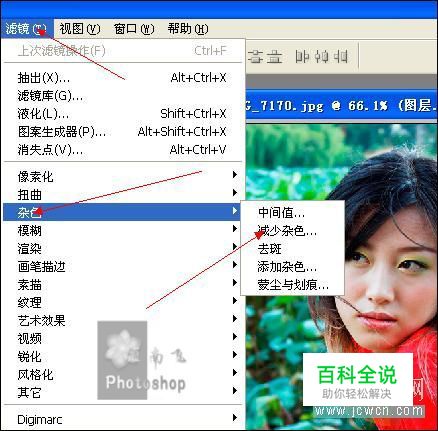The image size is (438, 431).
Task: Expand the 扭曲 submenu
Action: pos(123,194)
